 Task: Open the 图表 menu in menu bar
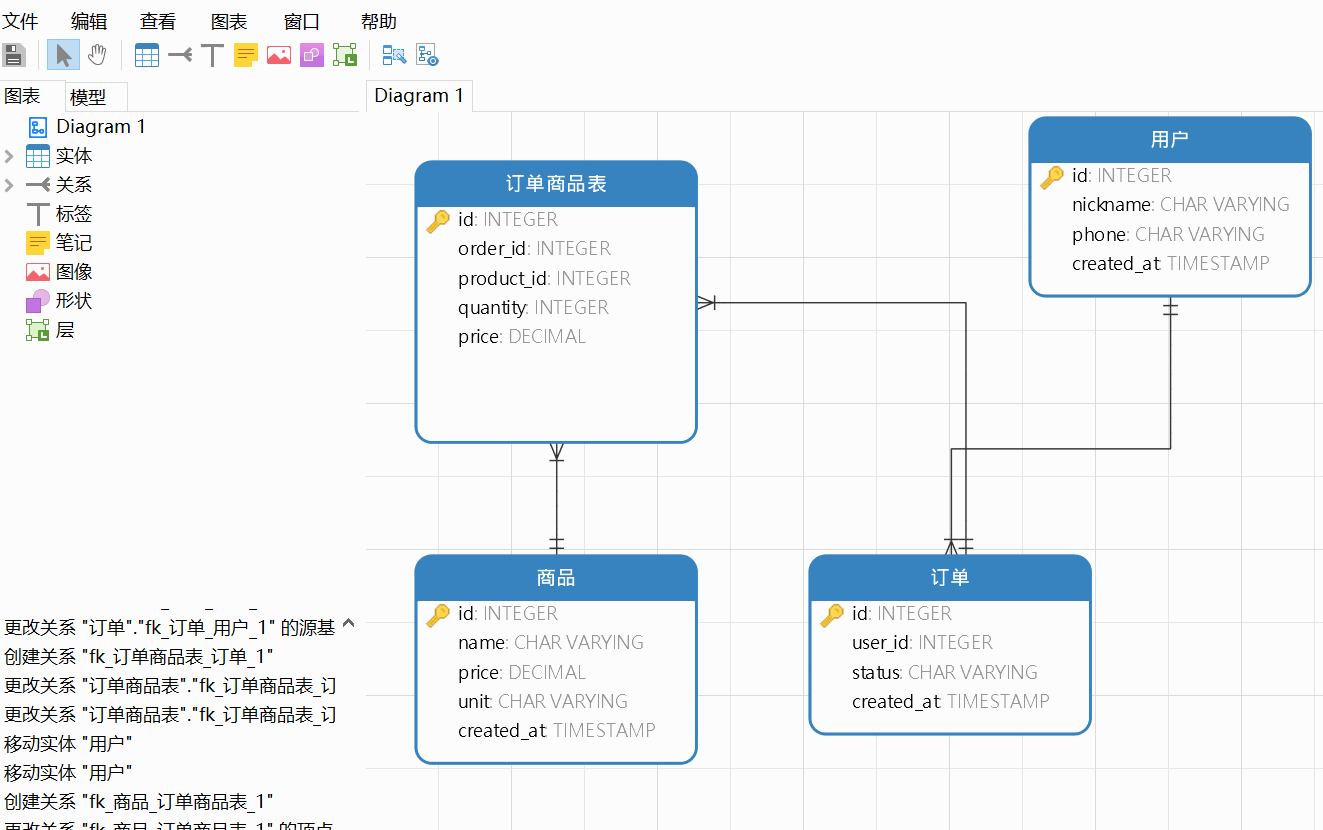229,21
